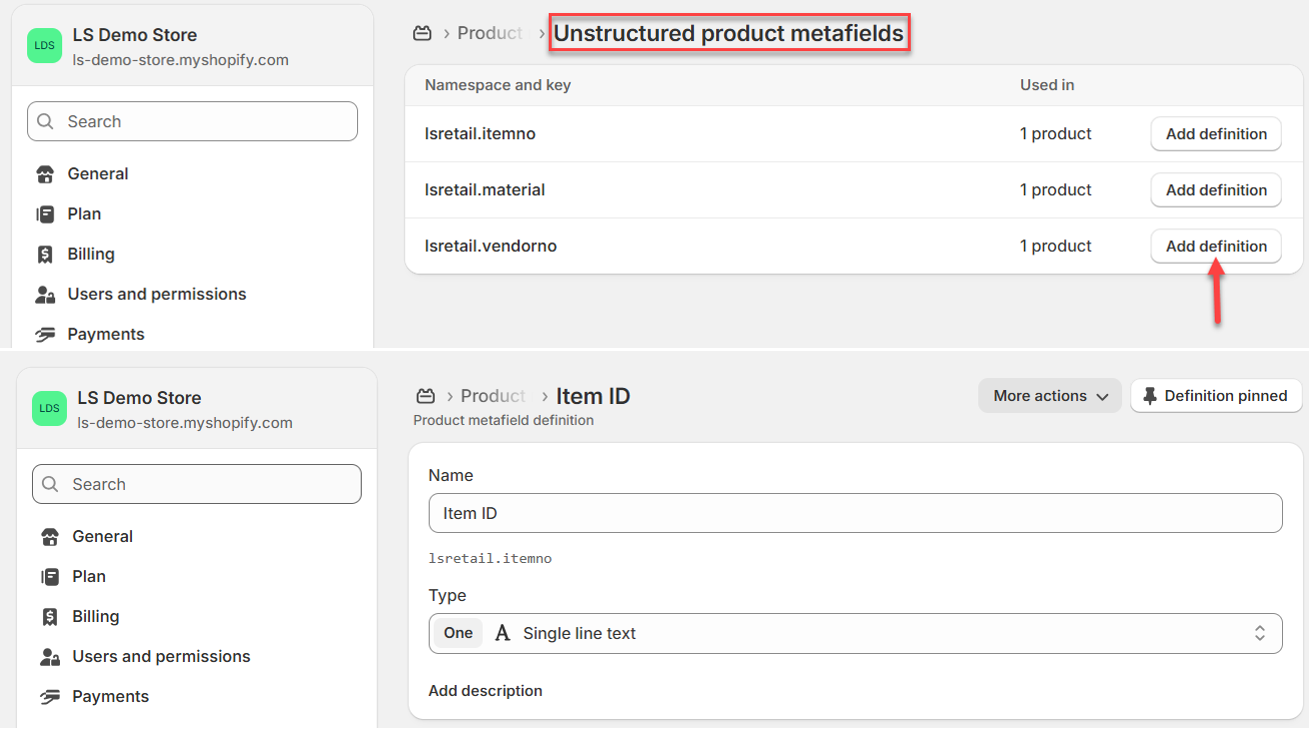Click the Payments hand icon in lower sidebar

point(49,697)
